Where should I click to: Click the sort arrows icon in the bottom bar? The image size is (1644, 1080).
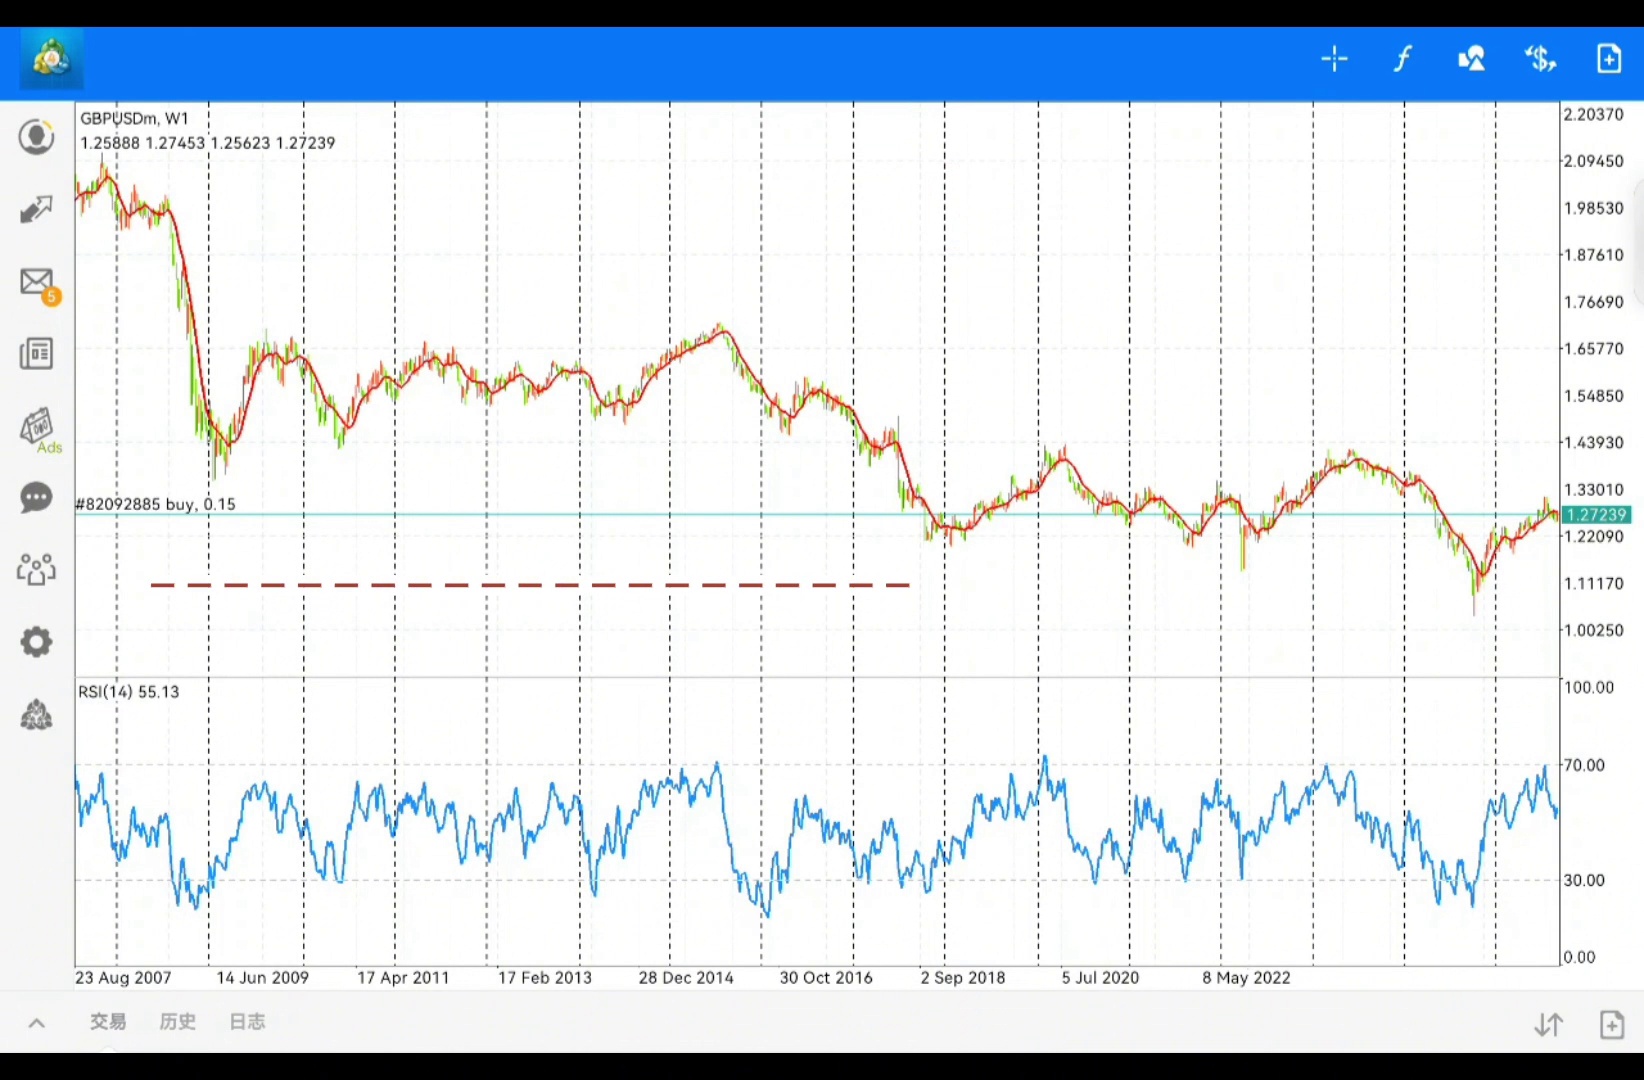coord(1548,1025)
